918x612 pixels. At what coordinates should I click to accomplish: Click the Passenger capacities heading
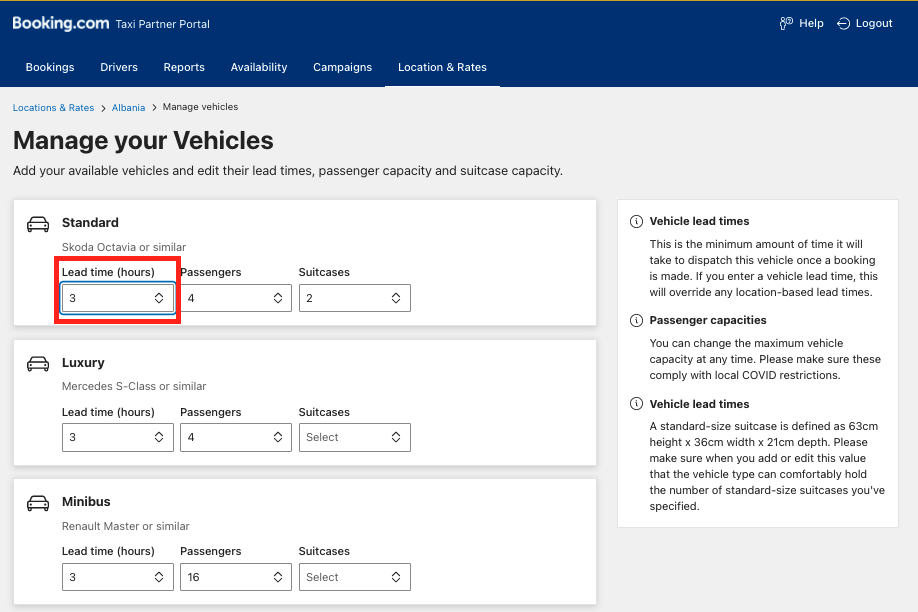click(708, 320)
